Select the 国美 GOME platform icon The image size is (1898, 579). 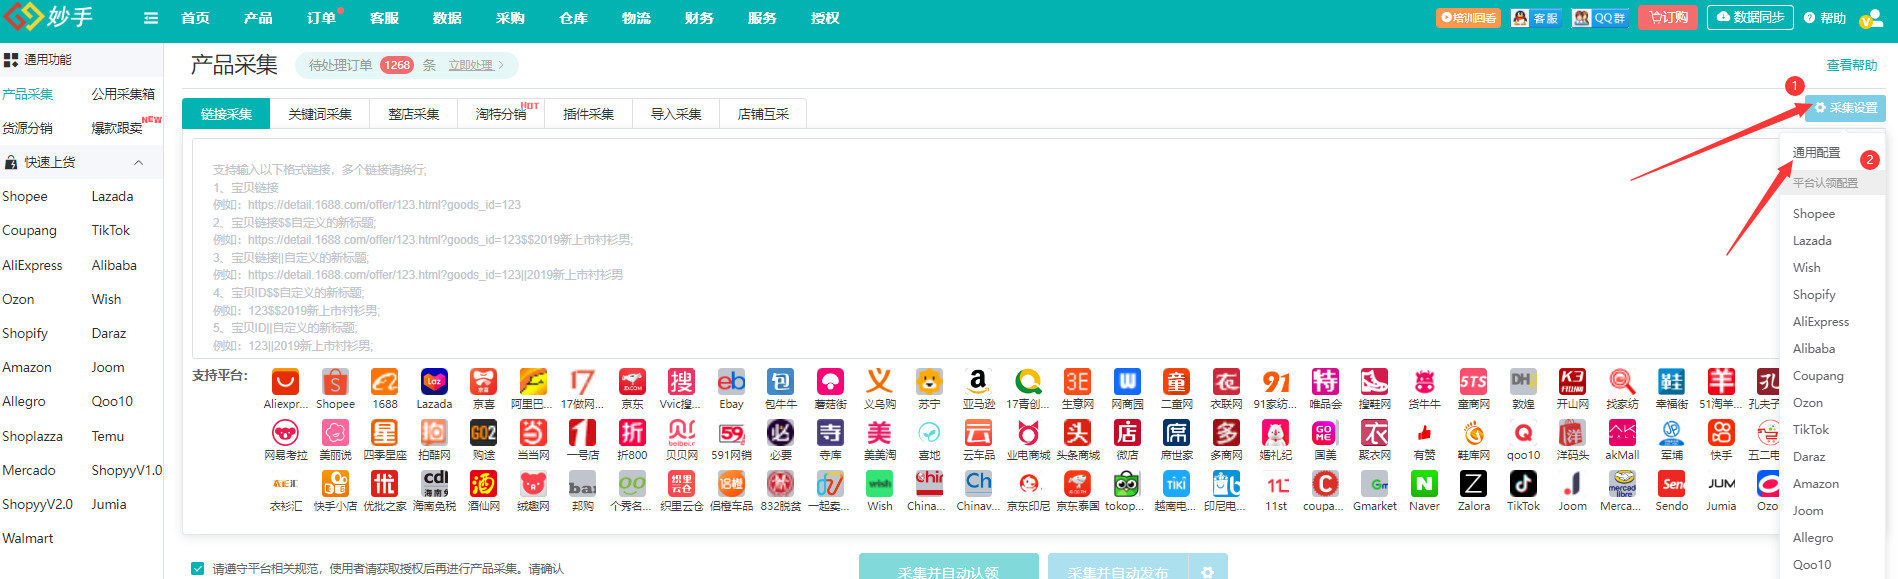coord(1325,432)
